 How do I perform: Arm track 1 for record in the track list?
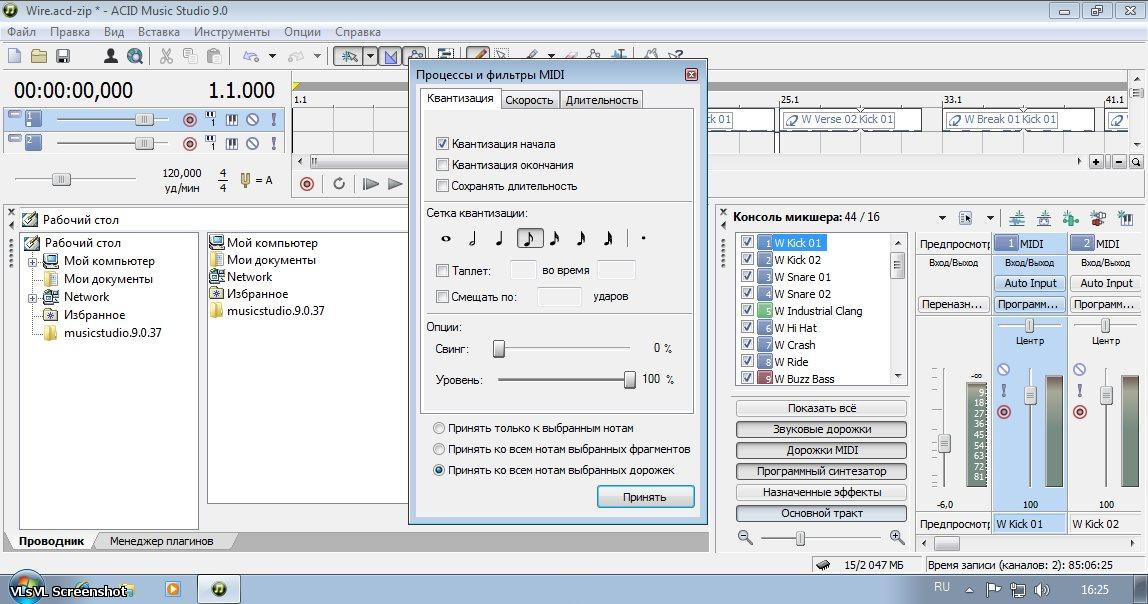190,119
